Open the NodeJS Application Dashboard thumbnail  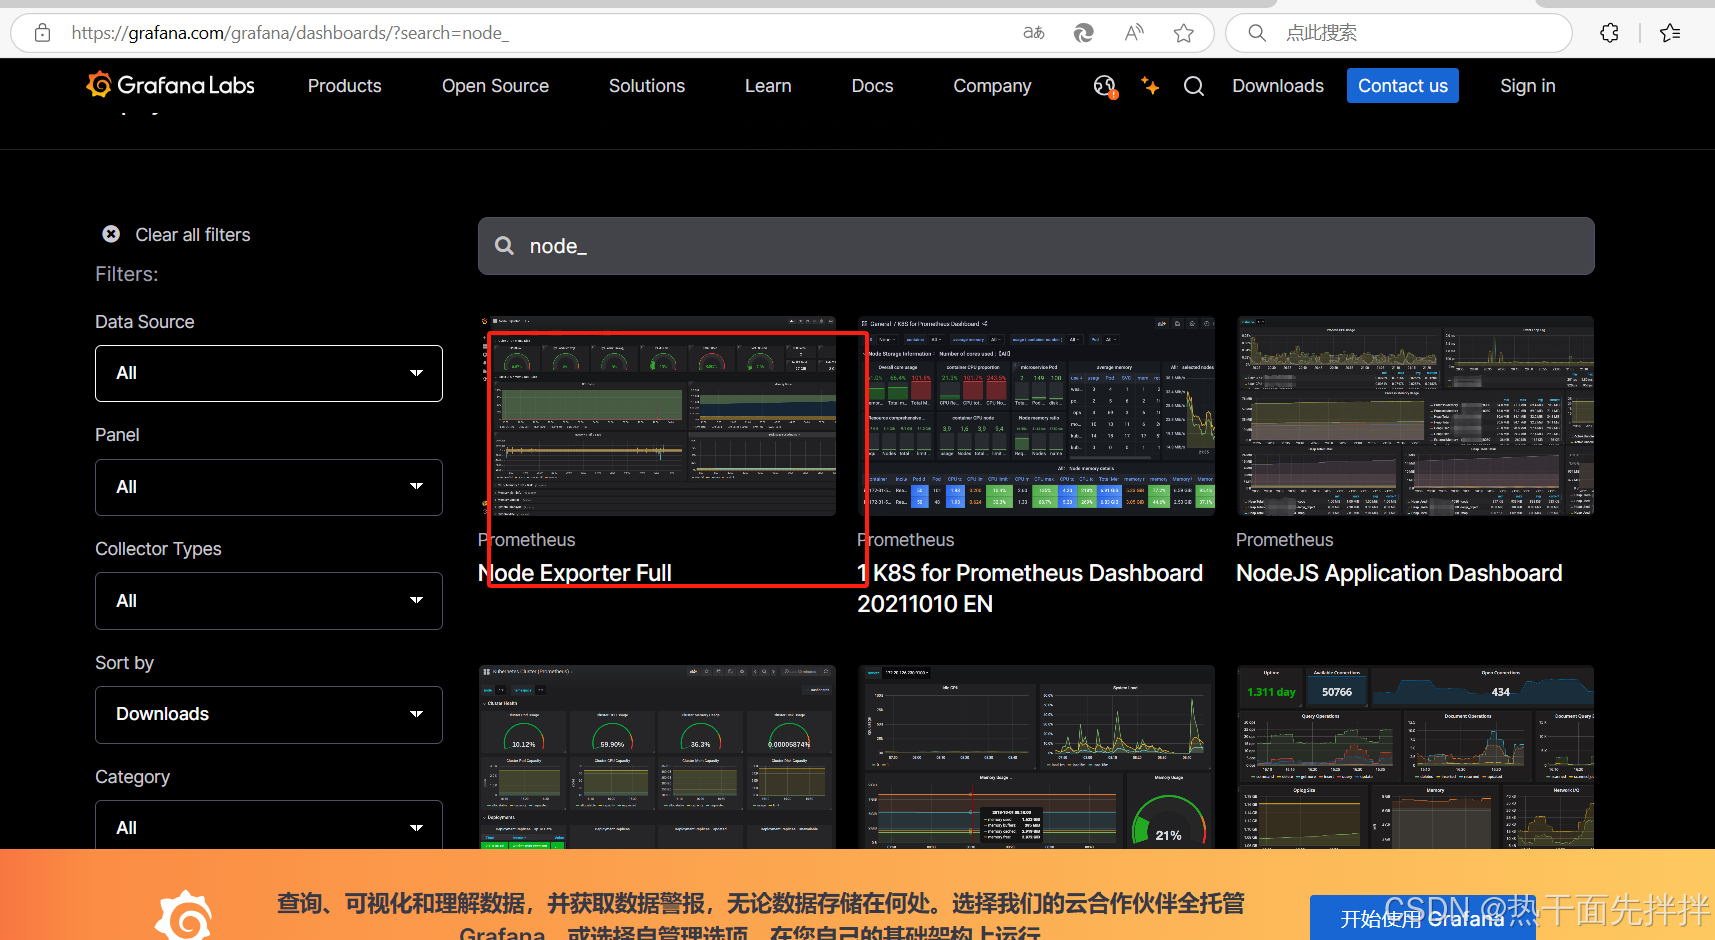click(x=1415, y=416)
